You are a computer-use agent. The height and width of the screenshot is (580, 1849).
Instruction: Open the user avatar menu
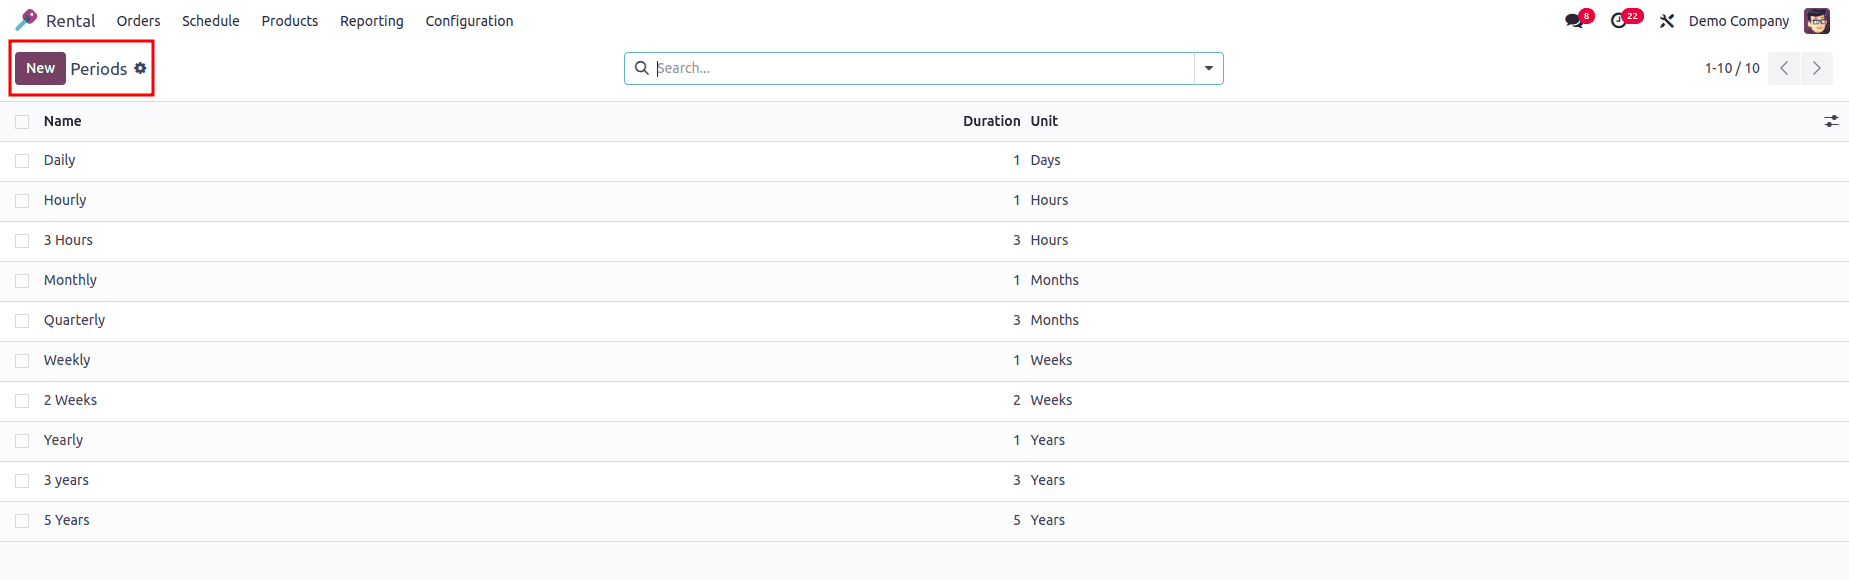tap(1816, 21)
